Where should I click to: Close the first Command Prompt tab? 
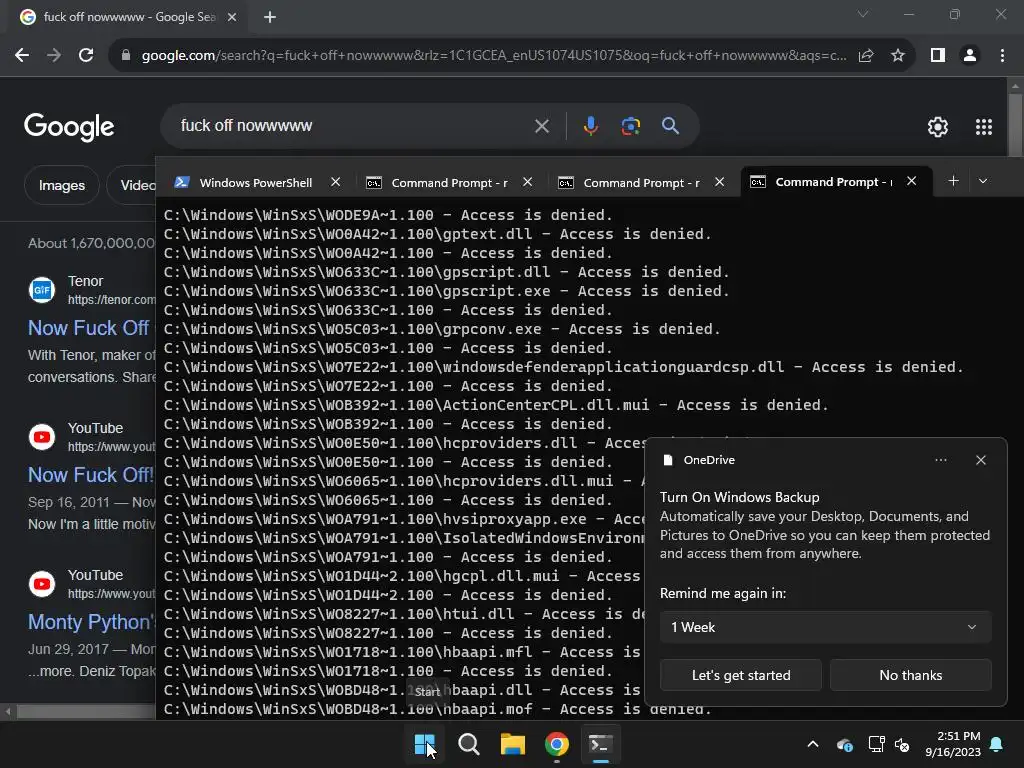coord(528,182)
